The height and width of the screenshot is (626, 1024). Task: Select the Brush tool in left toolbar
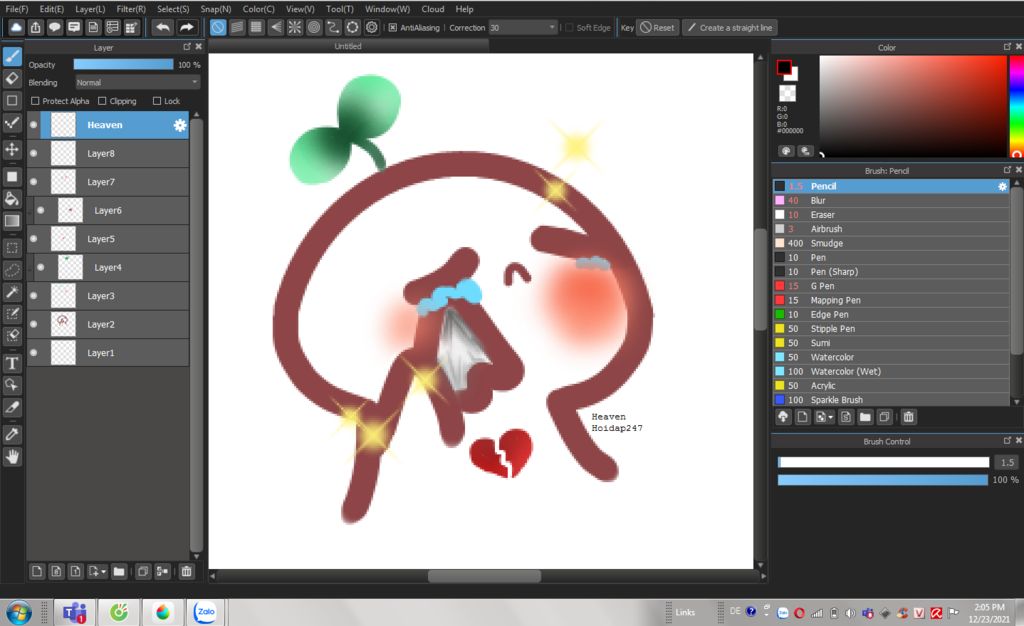[x=12, y=56]
